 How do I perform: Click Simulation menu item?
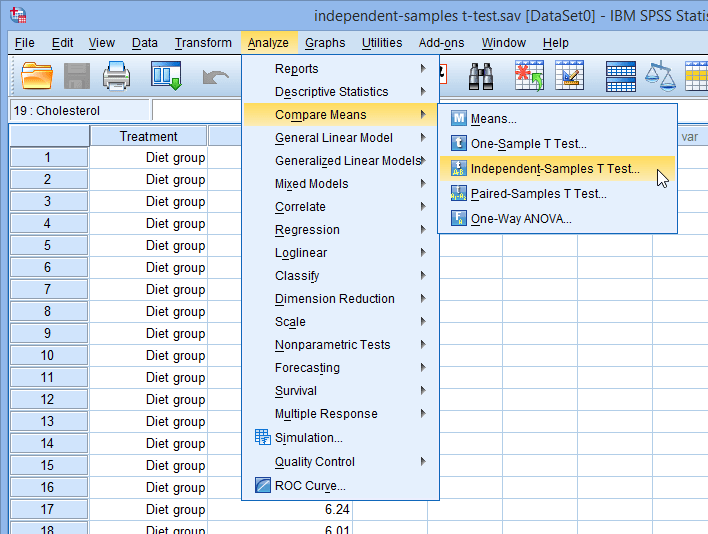coord(308,438)
